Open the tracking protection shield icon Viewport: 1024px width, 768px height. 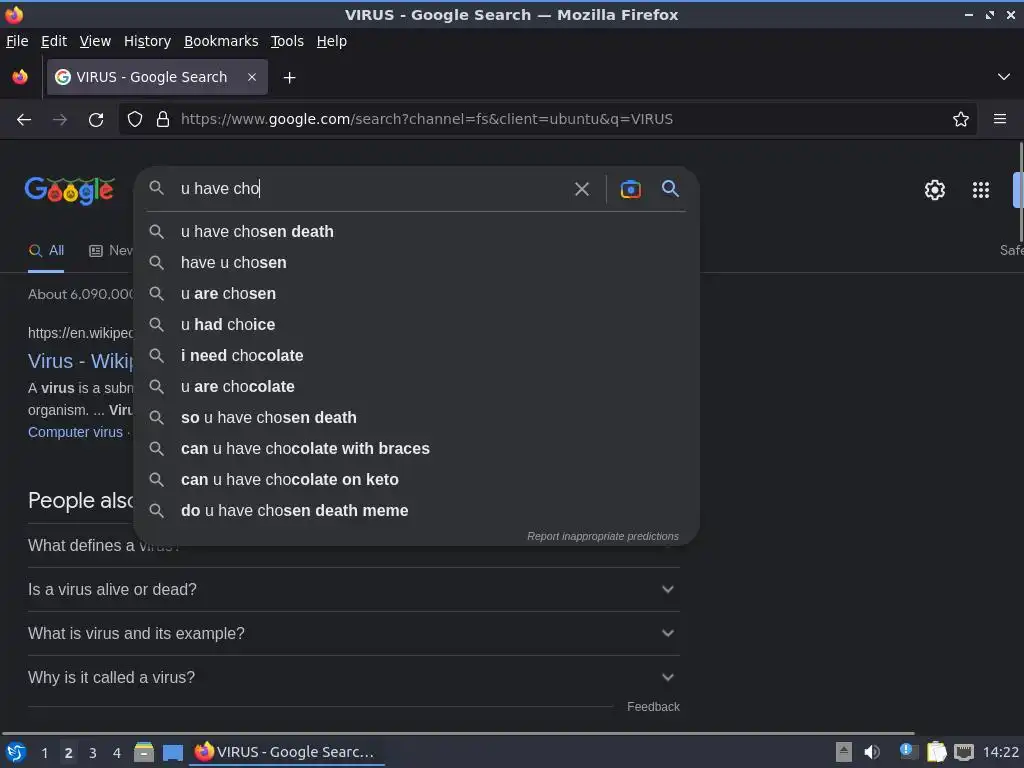pos(135,120)
